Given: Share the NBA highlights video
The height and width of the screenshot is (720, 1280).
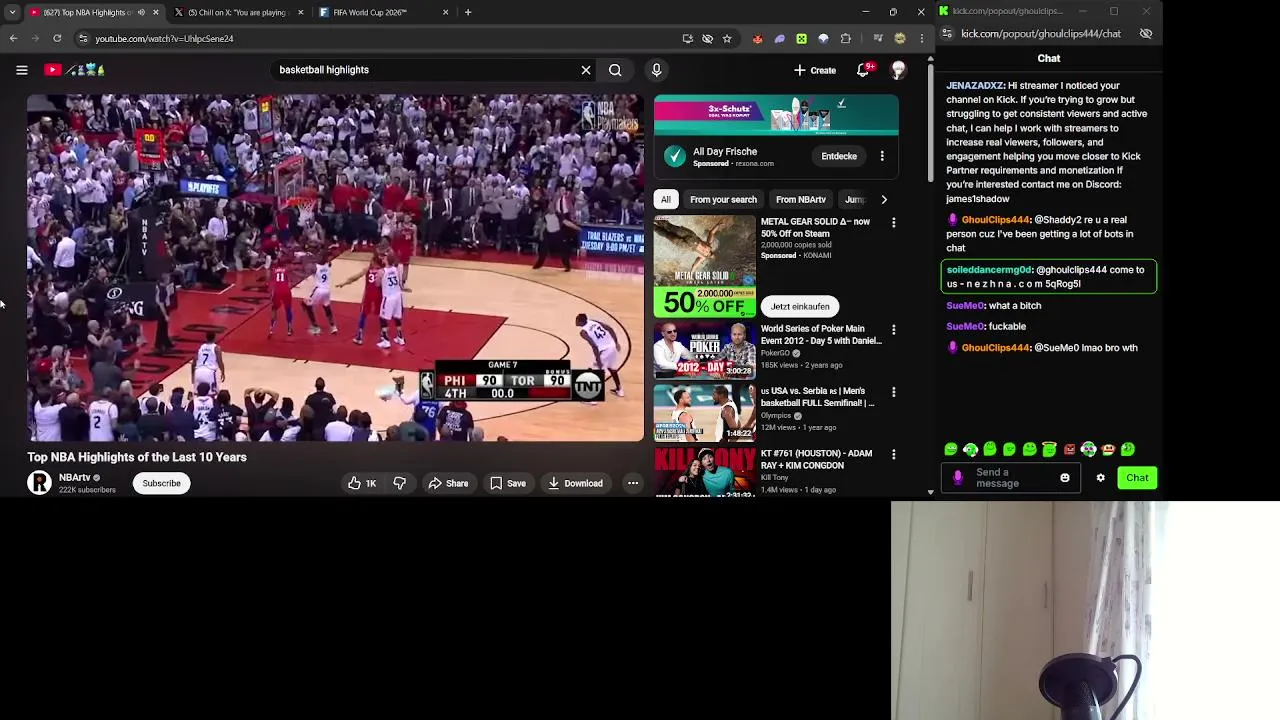Looking at the screenshot, I should pyautogui.click(x=448, y=483).
